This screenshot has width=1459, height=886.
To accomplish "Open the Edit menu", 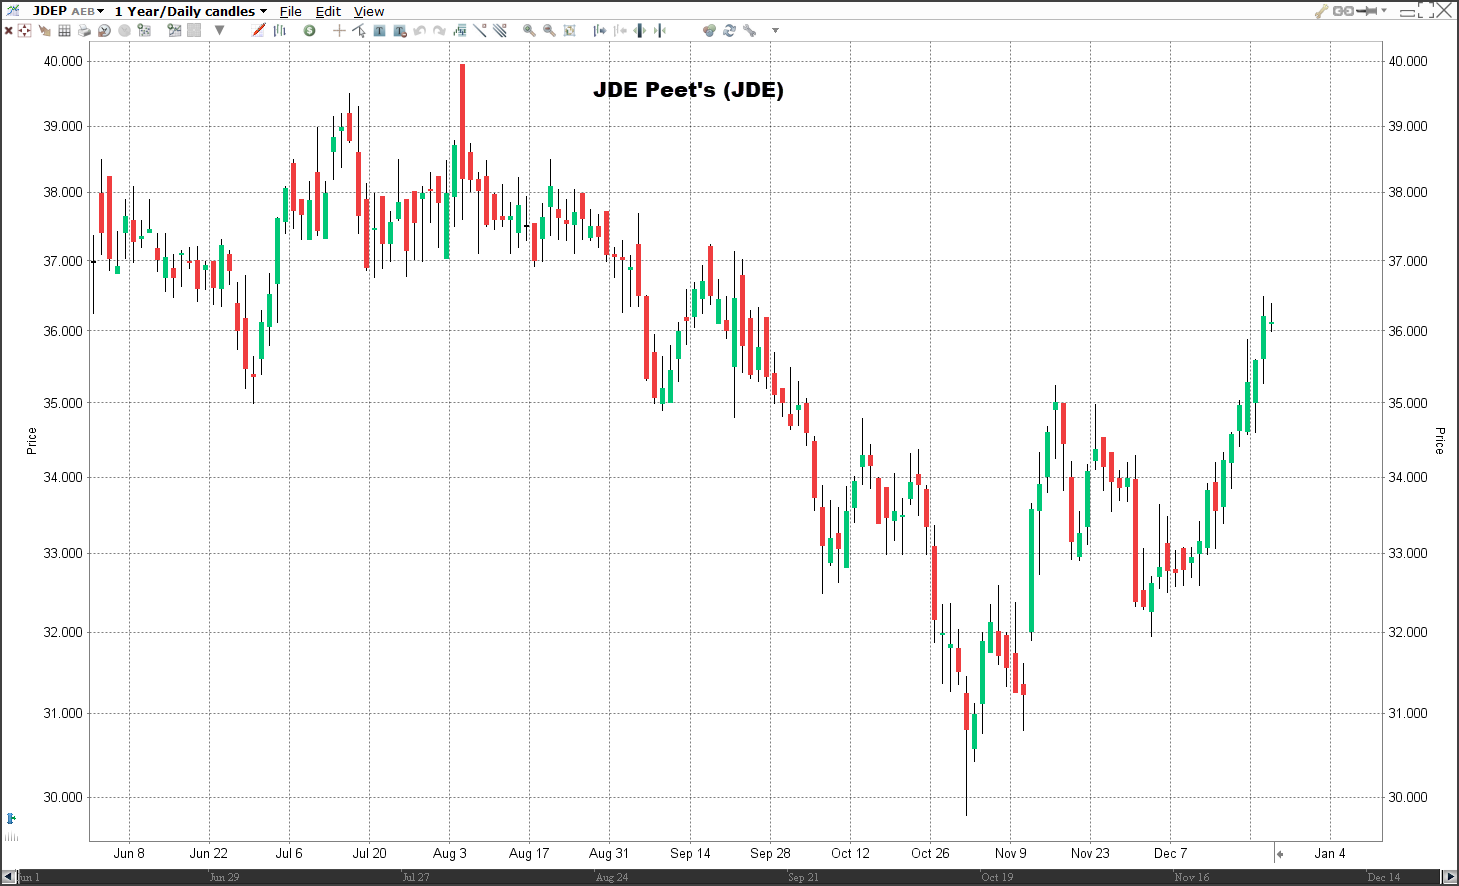I will pyautogui.click(x=328, y=11).
